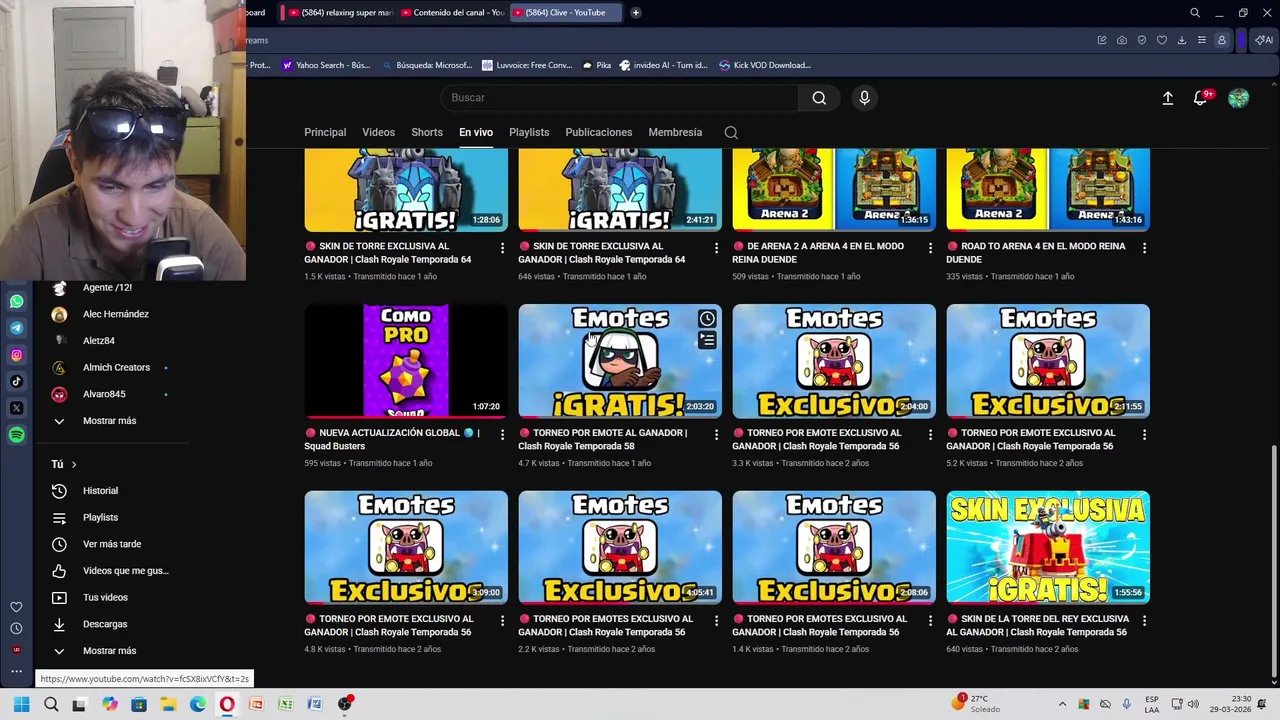The height and width of the screenshot is (720, 1280).
Task: Search within channel magnifier icon
Action: pos(731,132)
